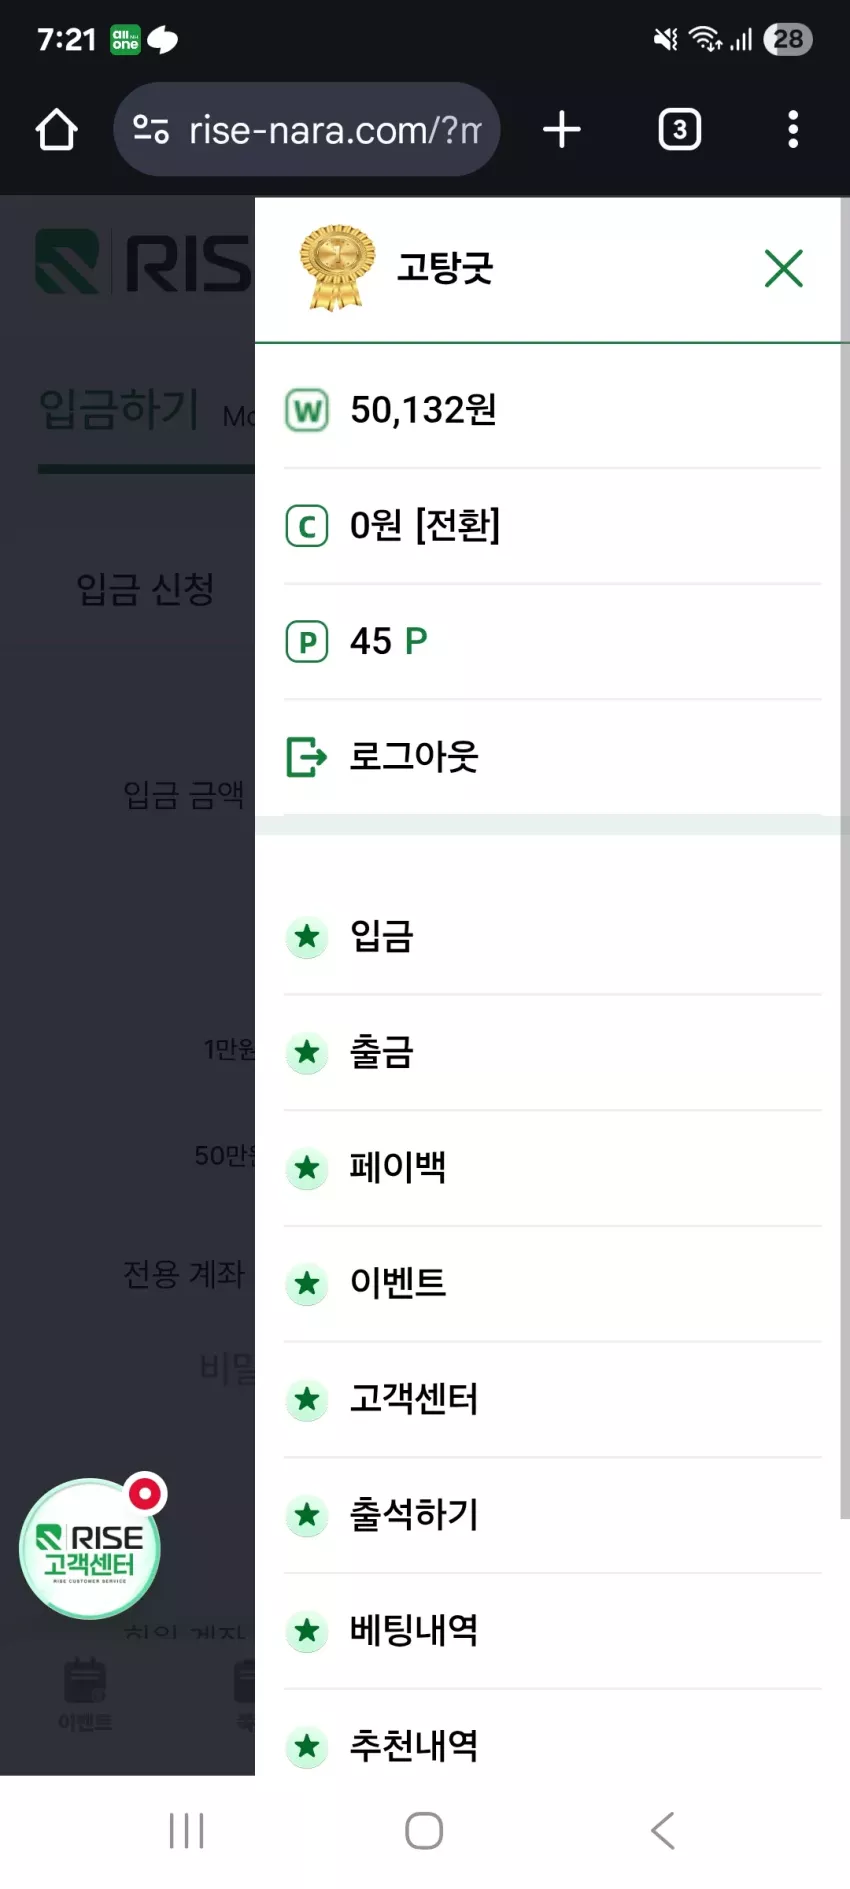Open RISE 고객센터 floating chat bubble

coord(91,1546)
